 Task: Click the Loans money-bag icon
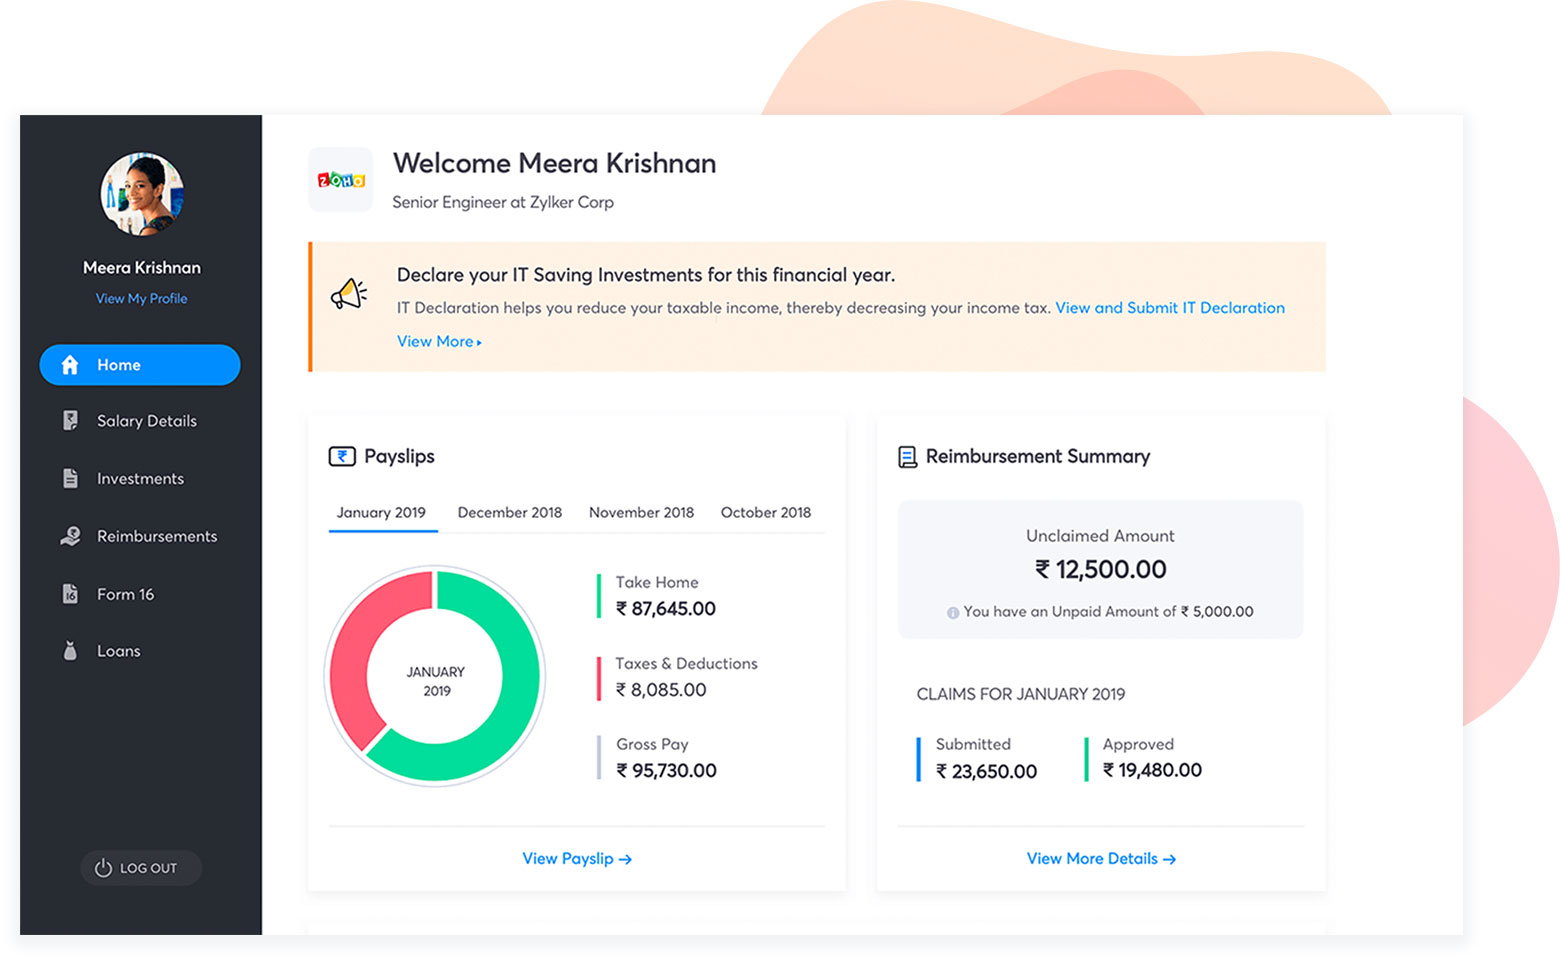pyautogui.click(x=70, y=650)
